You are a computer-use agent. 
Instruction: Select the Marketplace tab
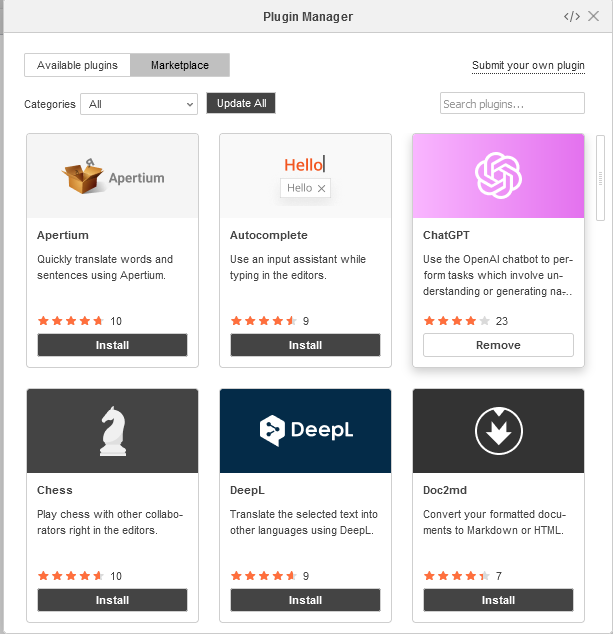point(180,65)
